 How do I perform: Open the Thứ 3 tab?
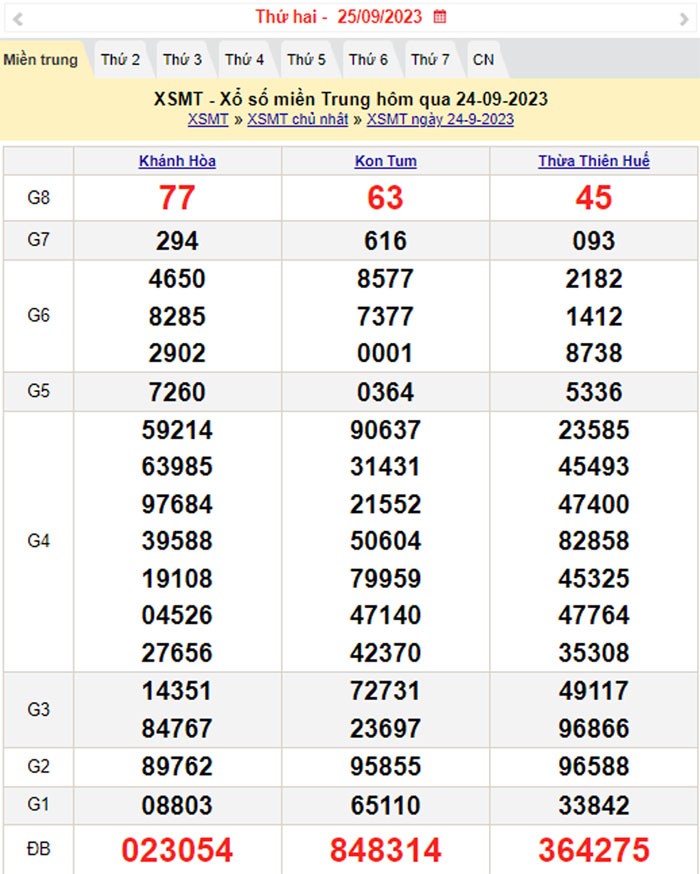(x=183, y=60)
